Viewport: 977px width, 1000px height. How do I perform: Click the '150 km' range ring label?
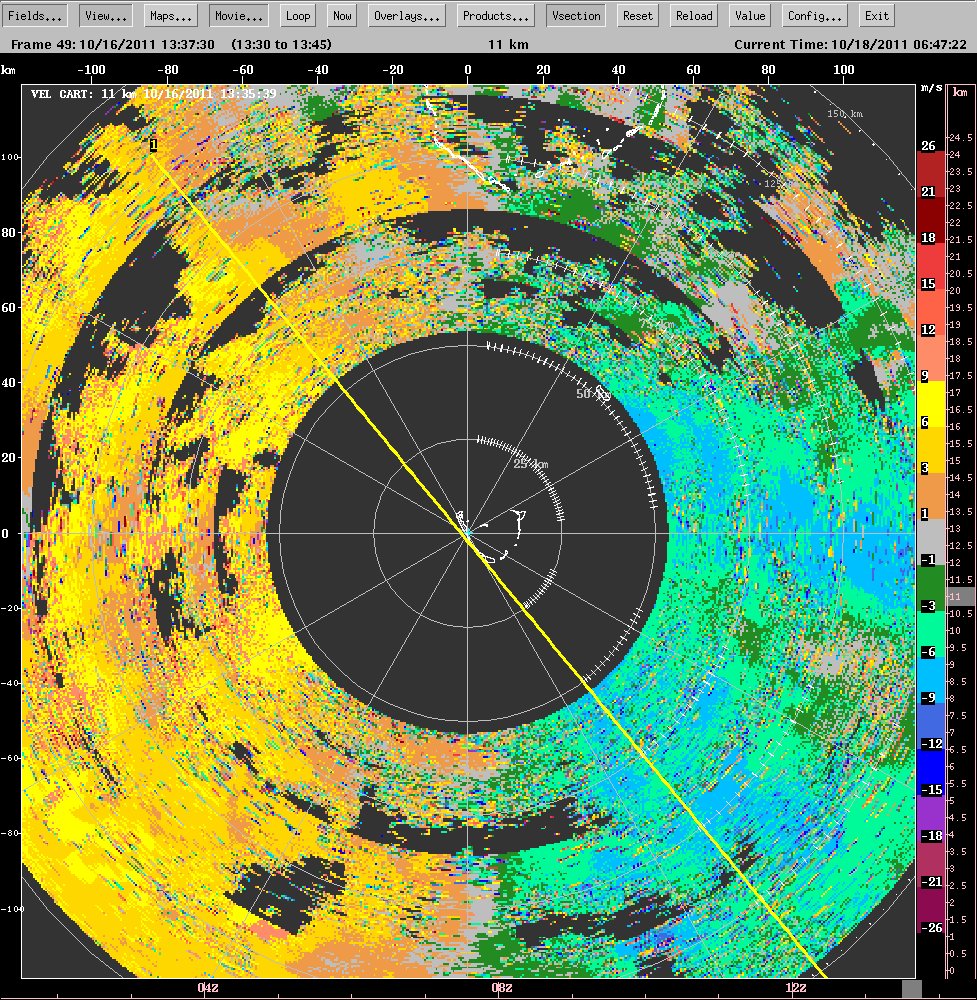tap(845, 114)
